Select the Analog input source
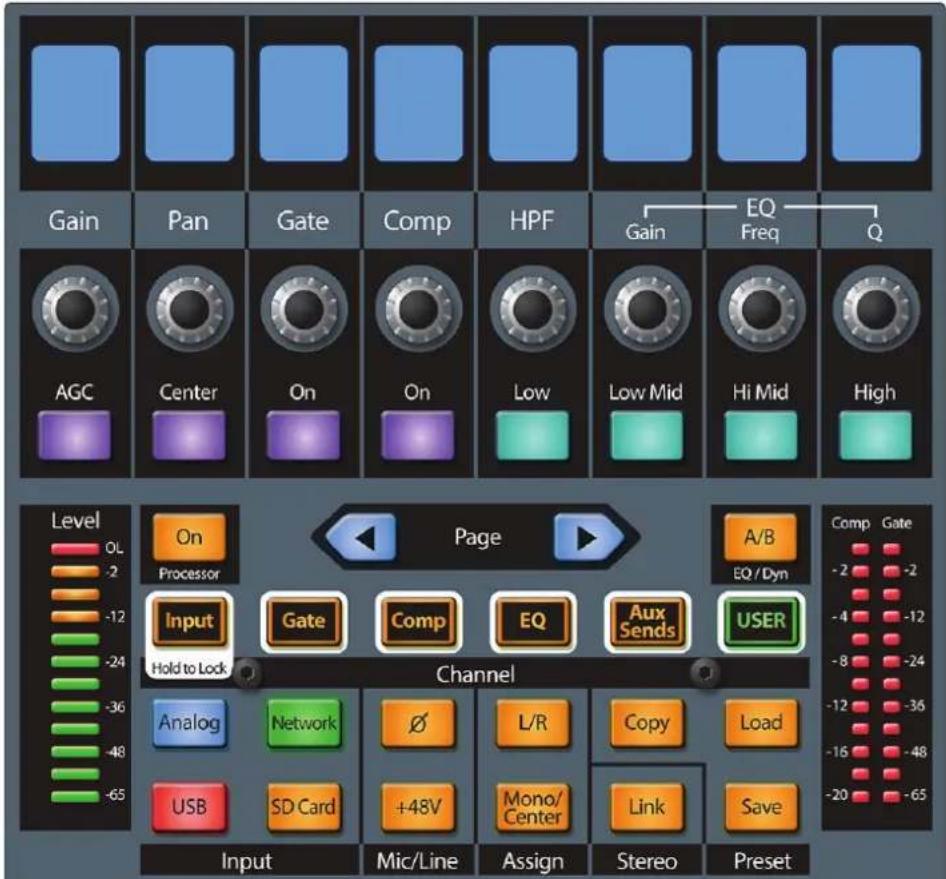Screen dimensions: 946x879 [189, 723]
